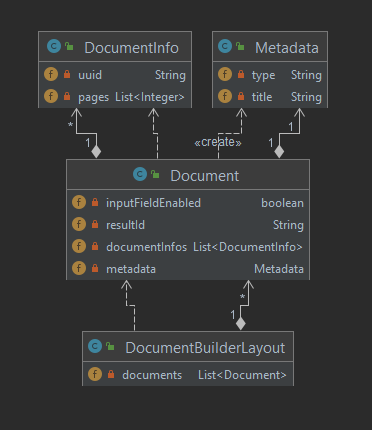Click the green public lock beside DocumentBuilderLayout
The image size is (372, 430).
110,346
